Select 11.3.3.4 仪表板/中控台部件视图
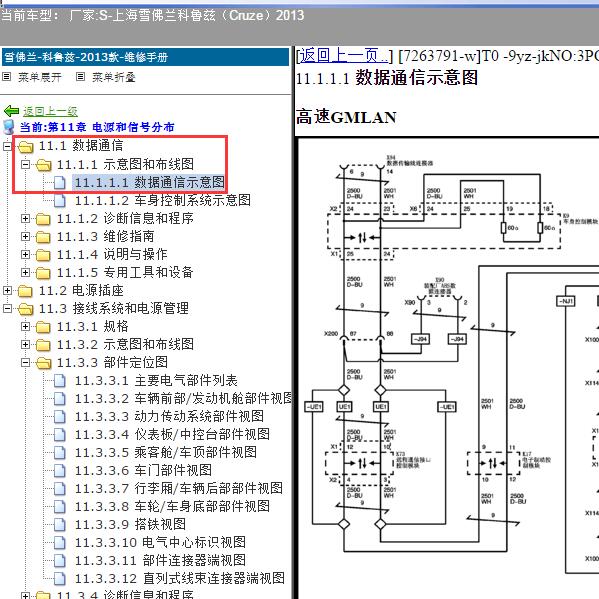This screenshot has height=599, width=599. pyautogui.click(x=172, y=434)
